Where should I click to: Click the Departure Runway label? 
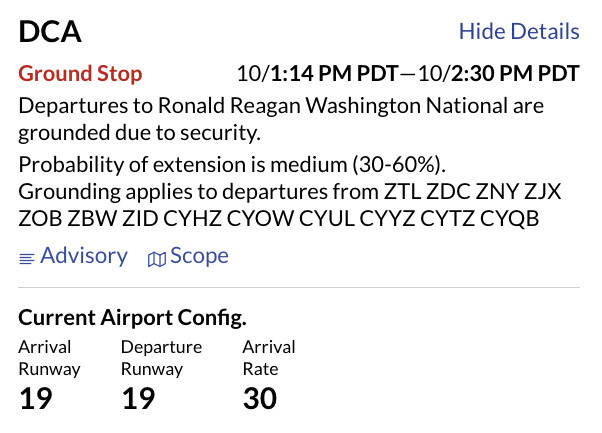pos(161,358)
